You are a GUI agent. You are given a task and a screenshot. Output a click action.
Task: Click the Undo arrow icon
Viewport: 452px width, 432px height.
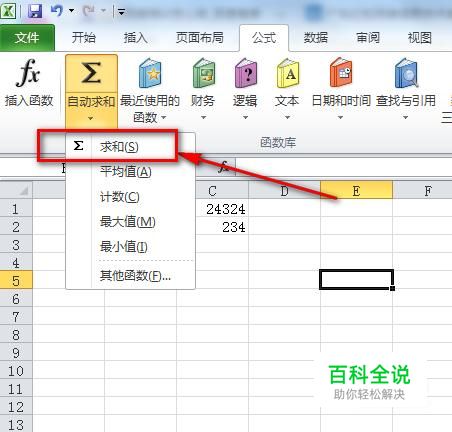click(57, 11)
